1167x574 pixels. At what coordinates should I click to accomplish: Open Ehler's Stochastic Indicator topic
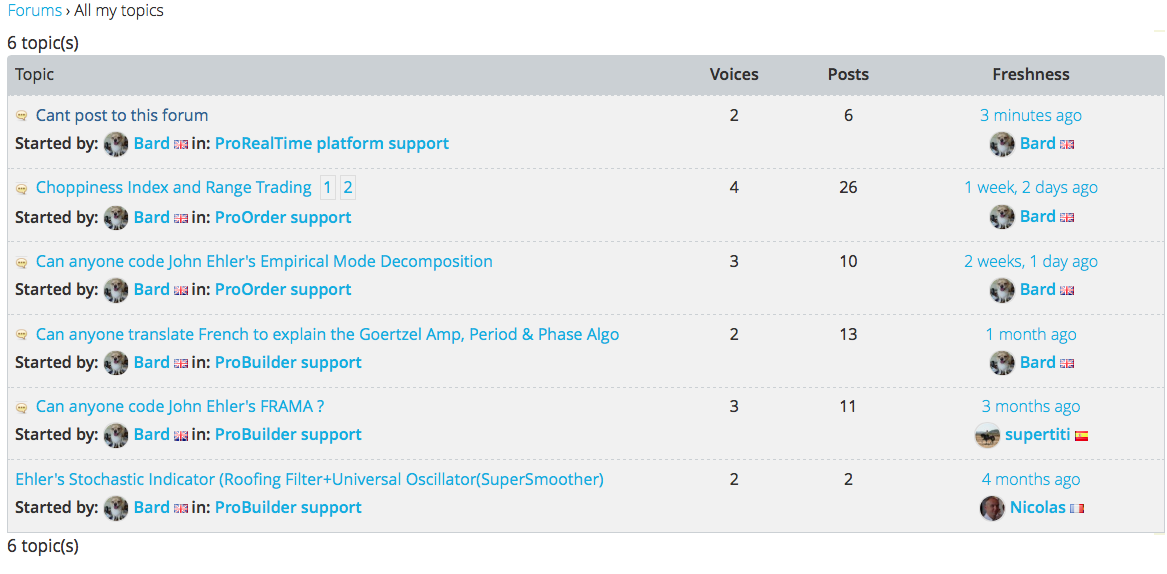click(309, 479)
